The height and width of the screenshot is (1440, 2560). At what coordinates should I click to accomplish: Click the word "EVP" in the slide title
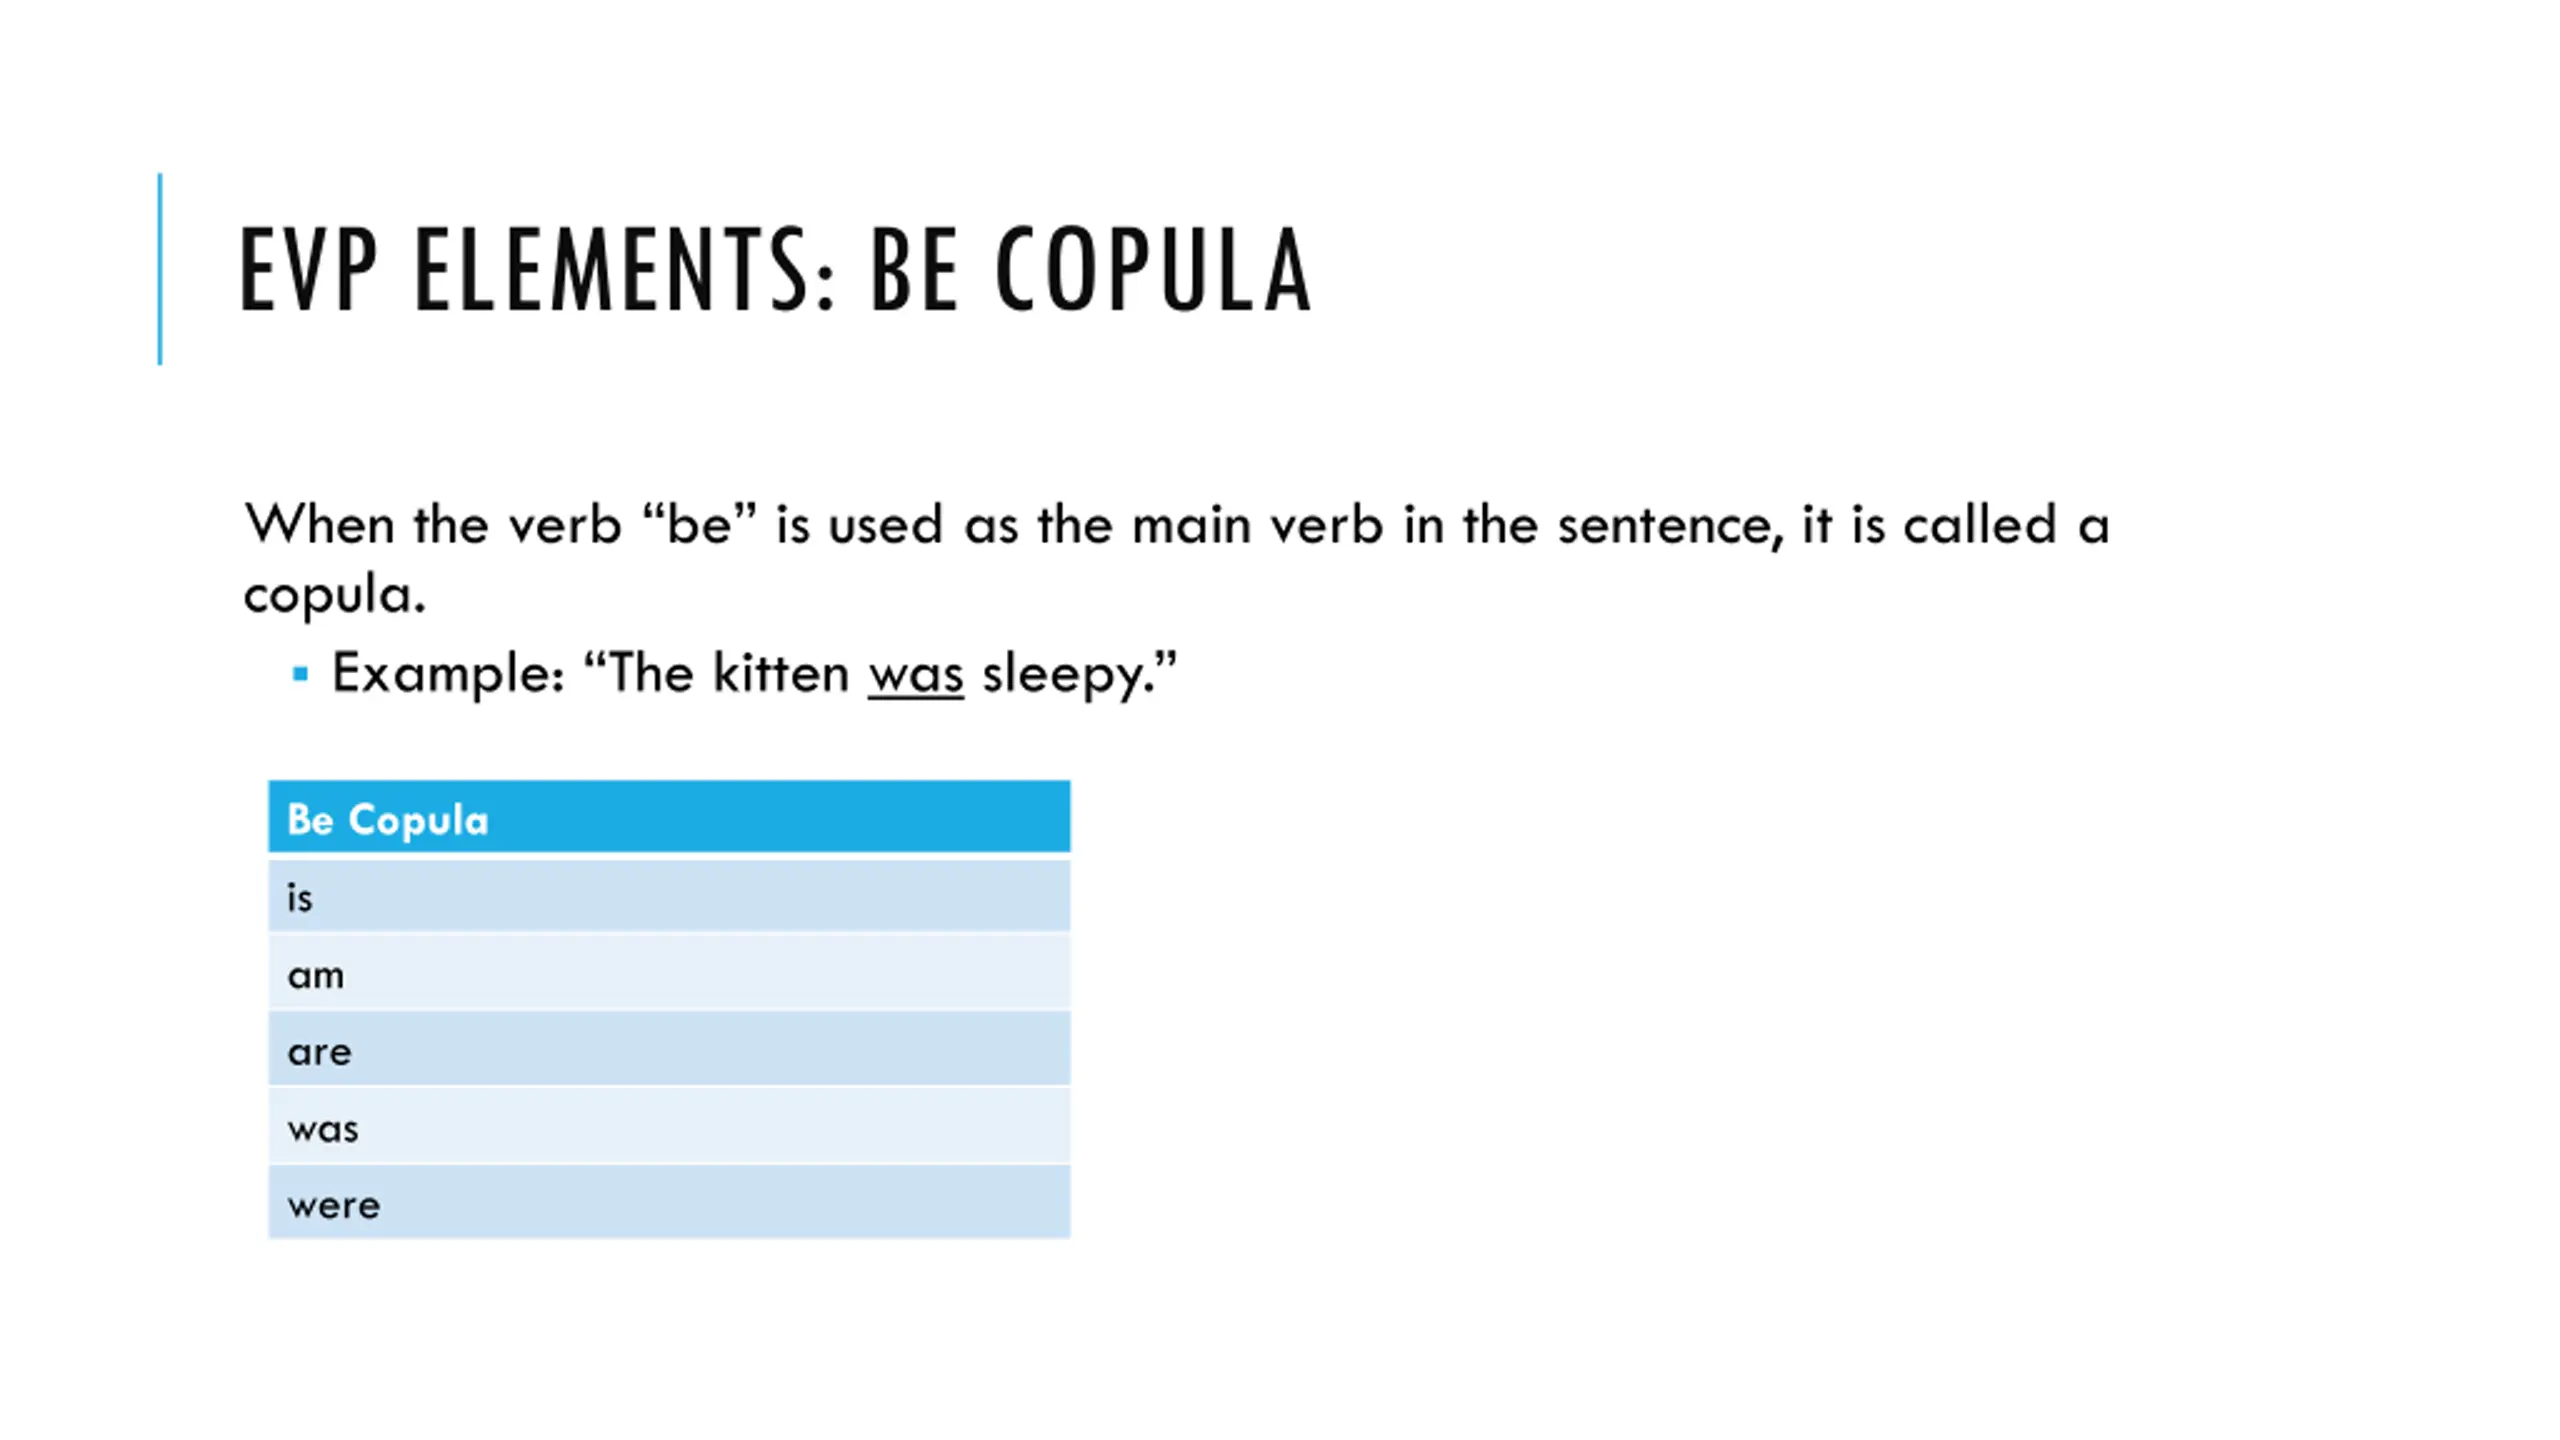click(308, 270)
